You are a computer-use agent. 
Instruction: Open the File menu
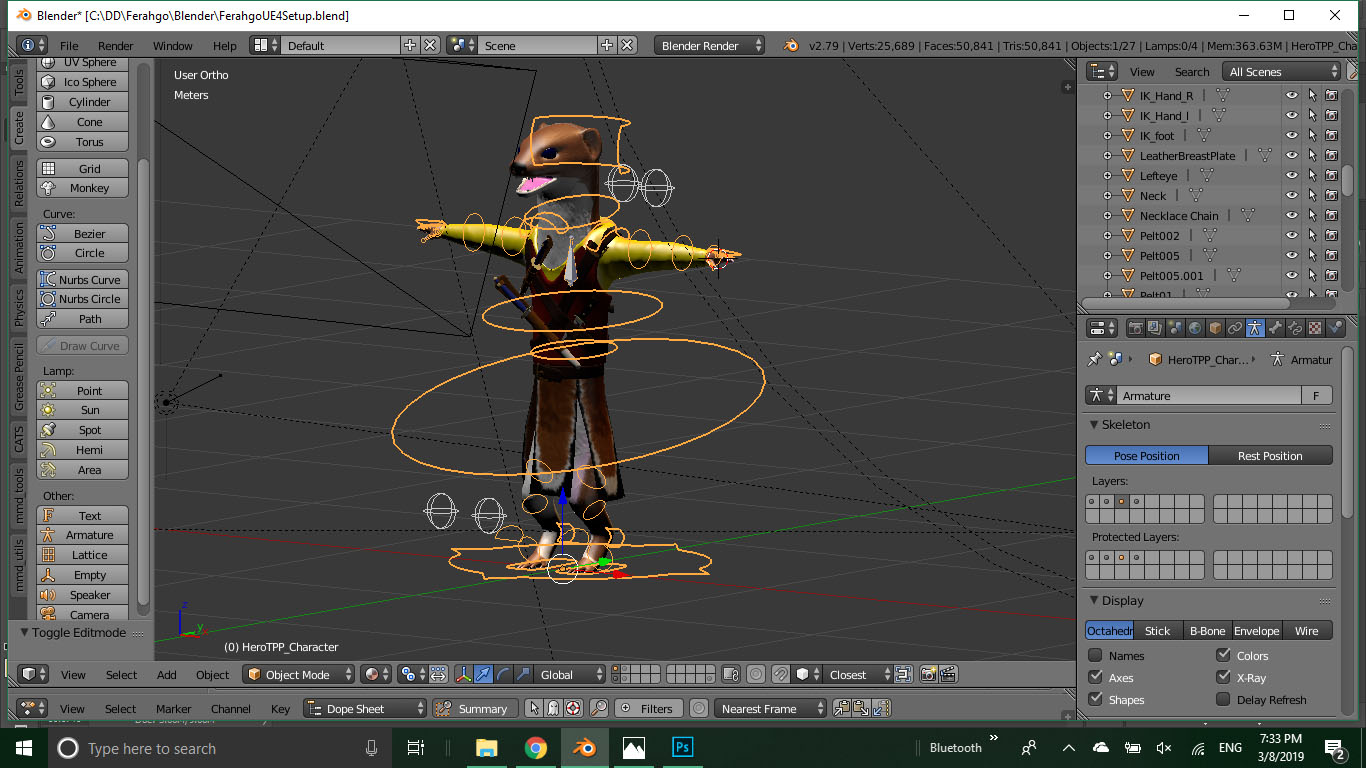pyautogui.click(x=69, y=46)
